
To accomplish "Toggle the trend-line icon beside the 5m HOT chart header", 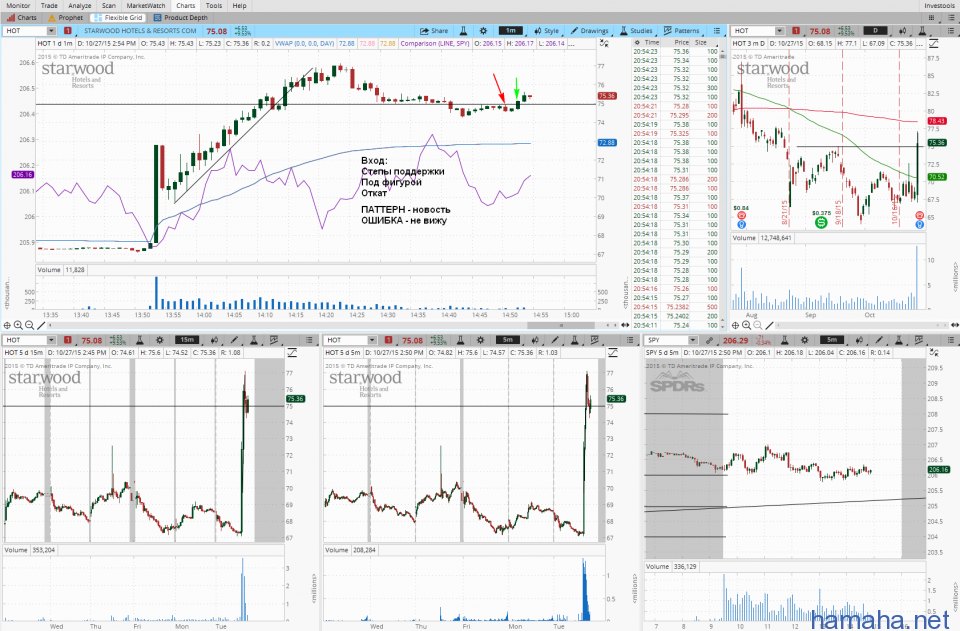I will [x=613, y=353].
